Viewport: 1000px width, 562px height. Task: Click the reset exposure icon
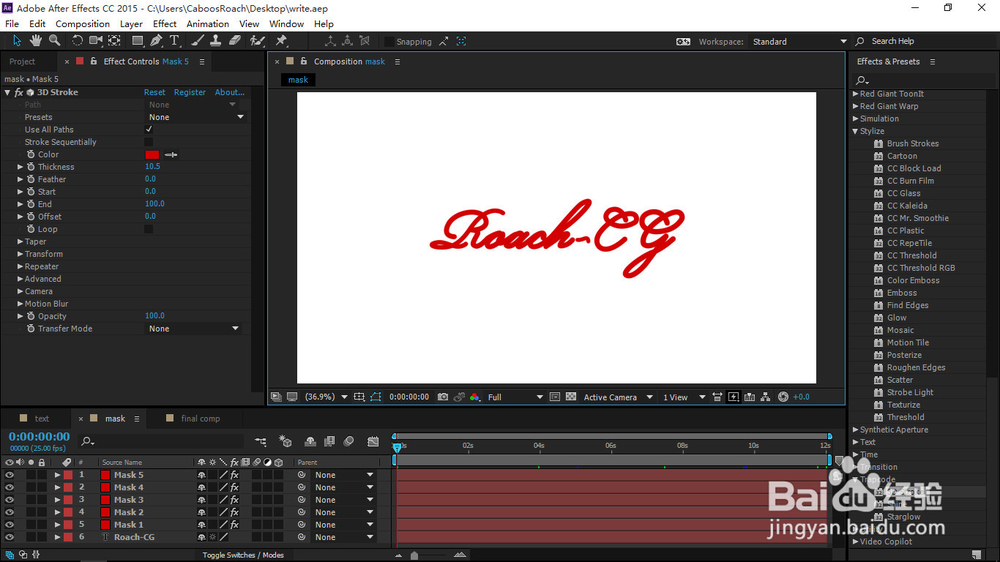pyautogui.click(x=783, y=397)
